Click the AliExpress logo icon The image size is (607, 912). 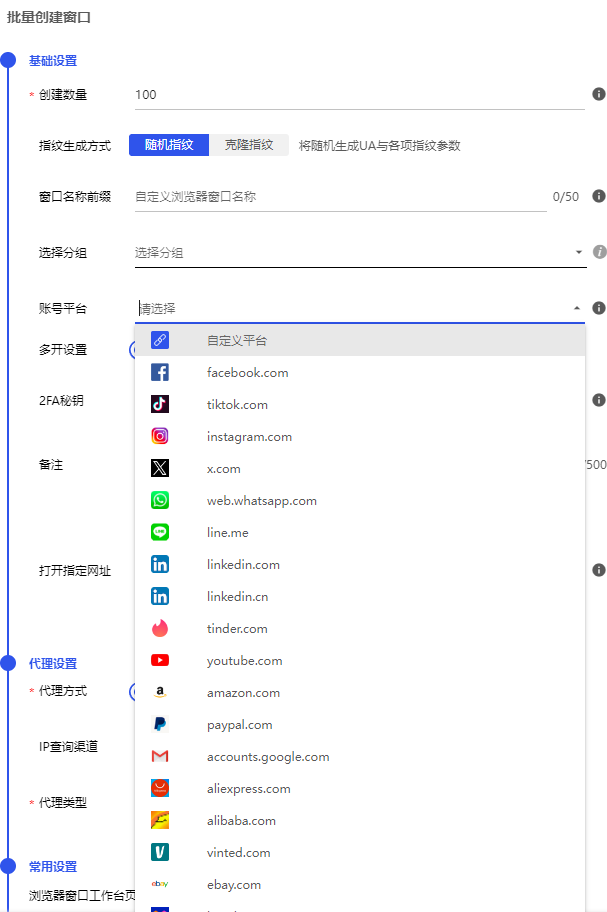click(160, 788)
